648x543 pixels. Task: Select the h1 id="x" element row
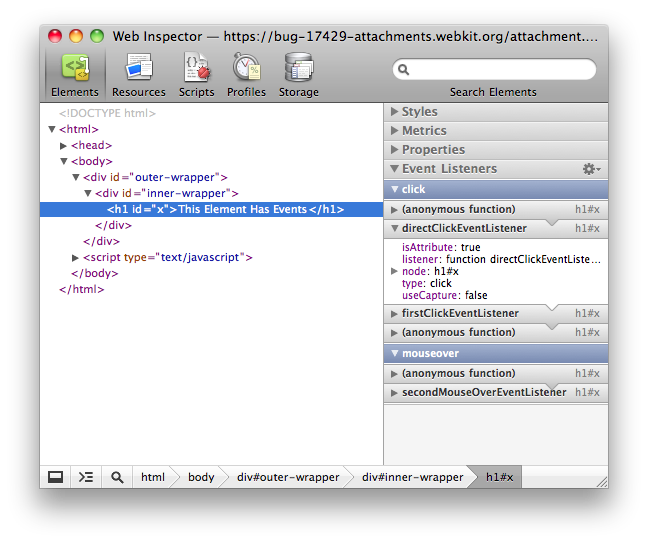[x=212, y=210]
